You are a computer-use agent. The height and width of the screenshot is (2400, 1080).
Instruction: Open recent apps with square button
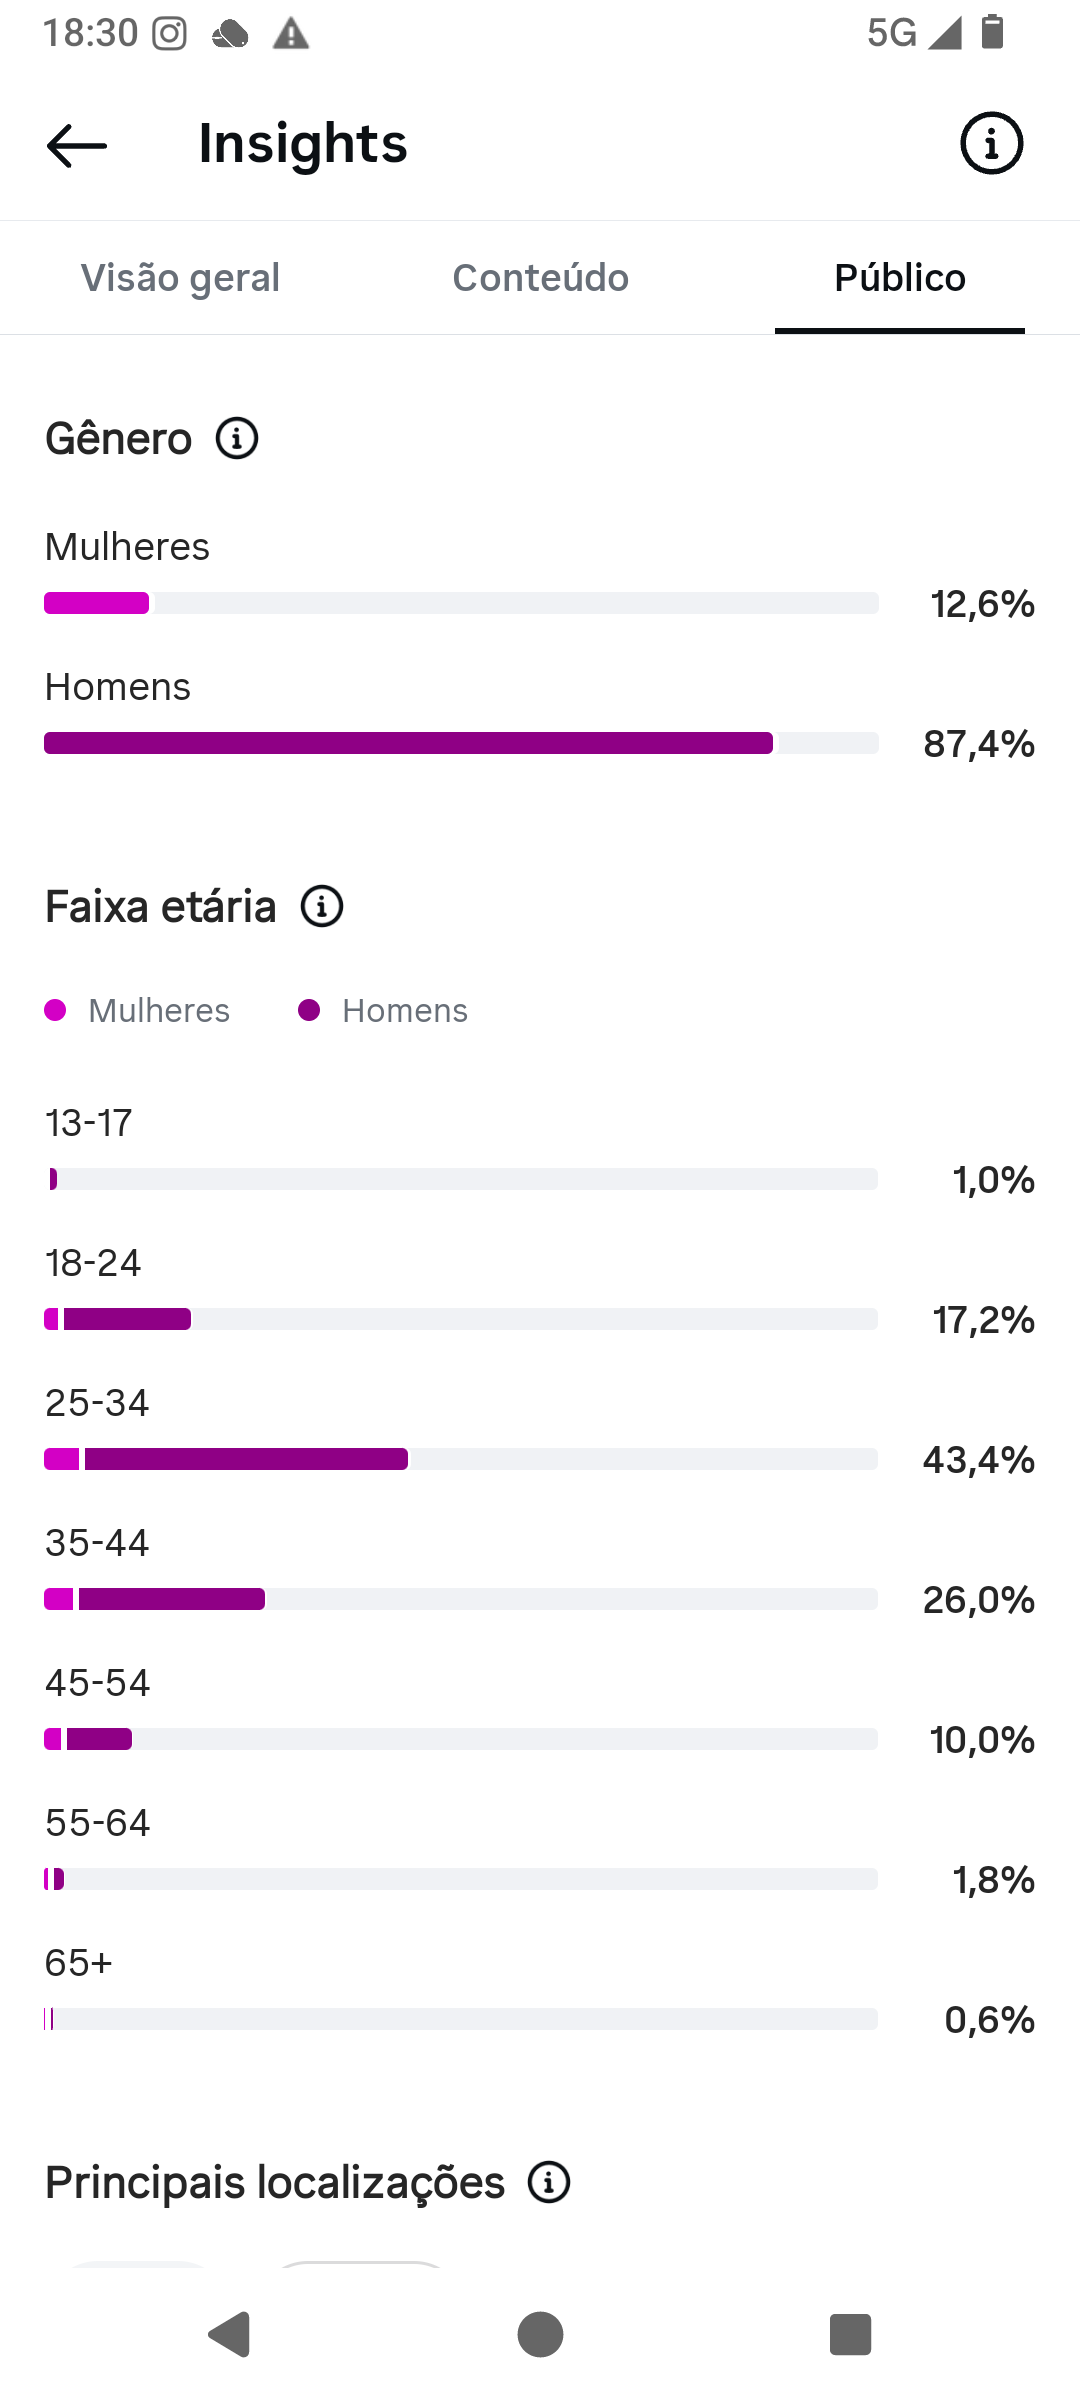851,2335
